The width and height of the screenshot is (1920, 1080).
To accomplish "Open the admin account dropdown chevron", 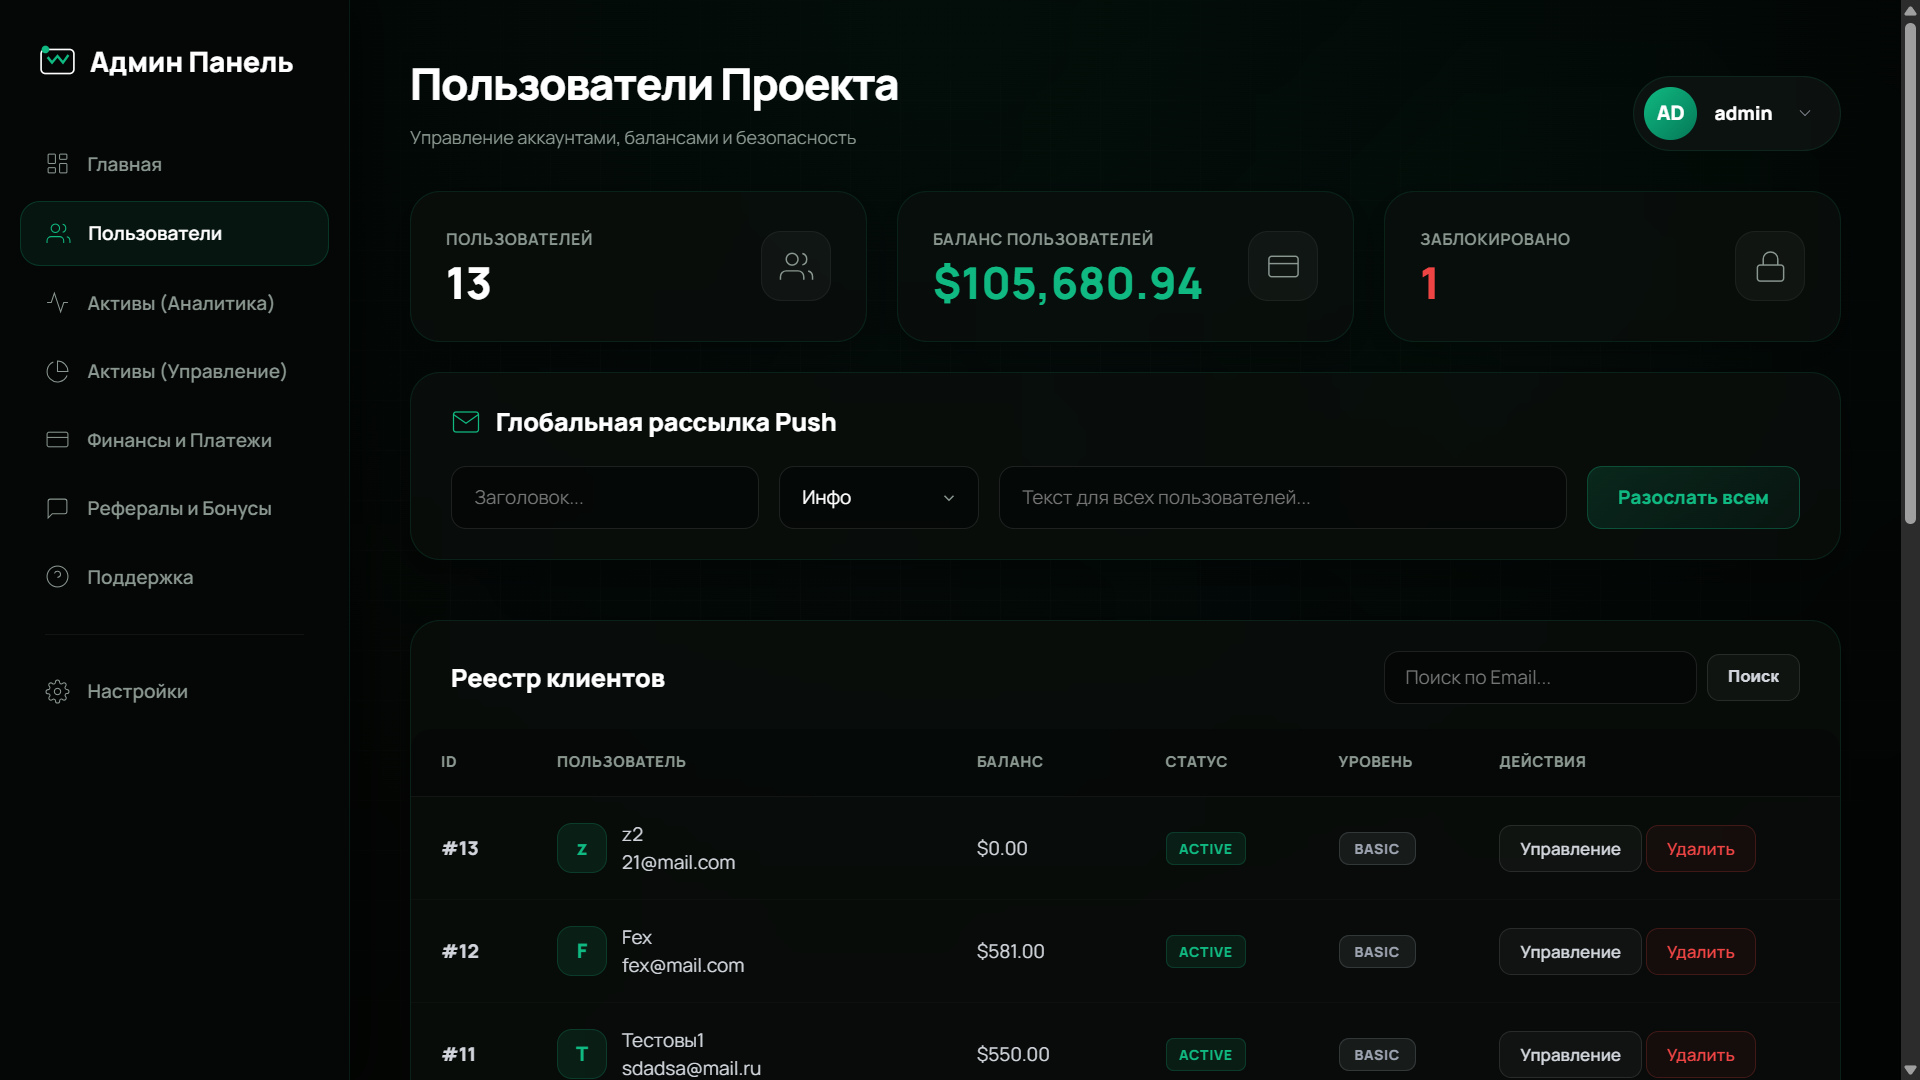I will (1805, 114).
